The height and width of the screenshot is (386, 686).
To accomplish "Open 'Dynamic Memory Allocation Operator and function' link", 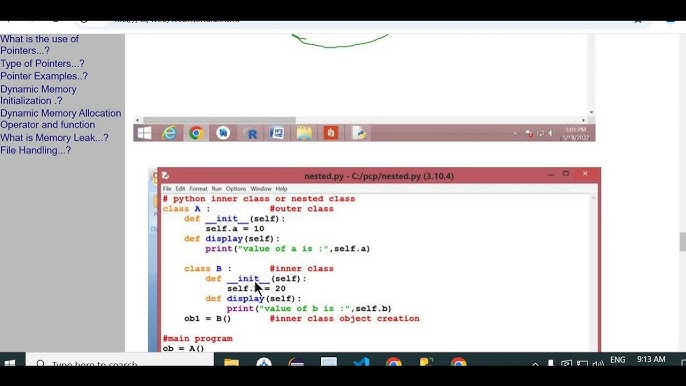I will coord(60,119).
